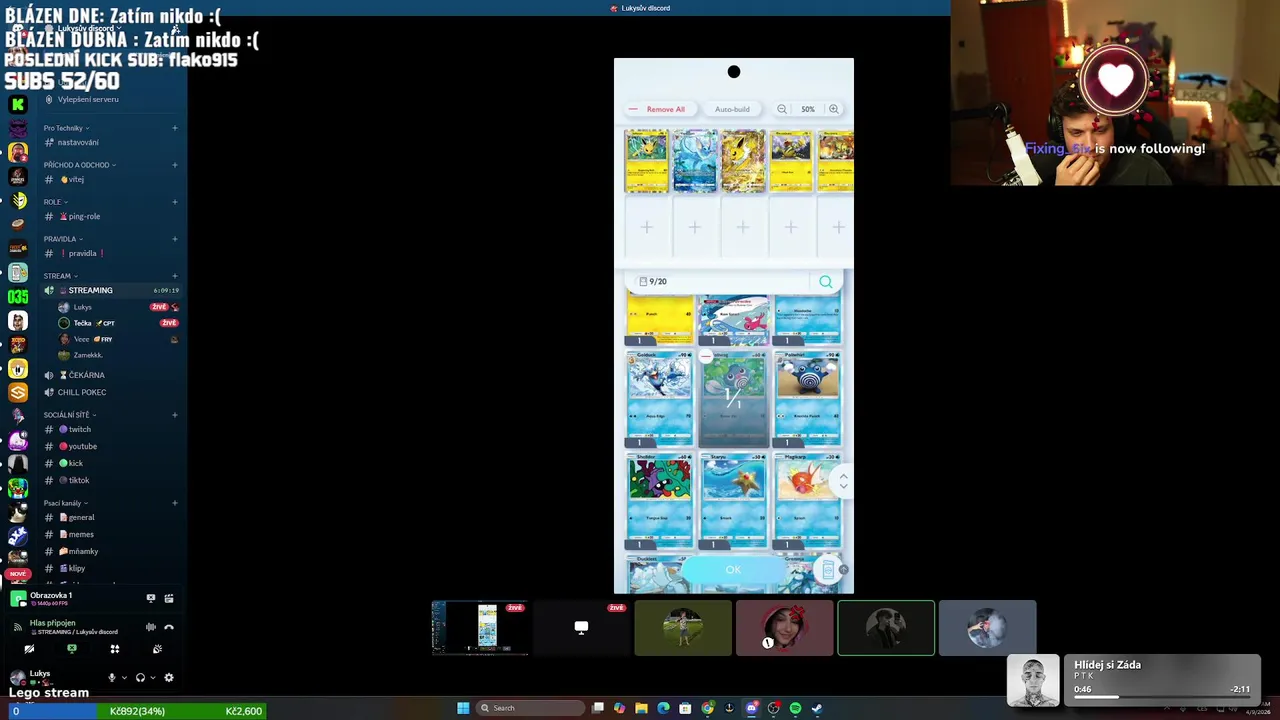Confirm deck with OK button
Image resolution: width=1280 pixels, height=720 pixels.
point(733,570)
